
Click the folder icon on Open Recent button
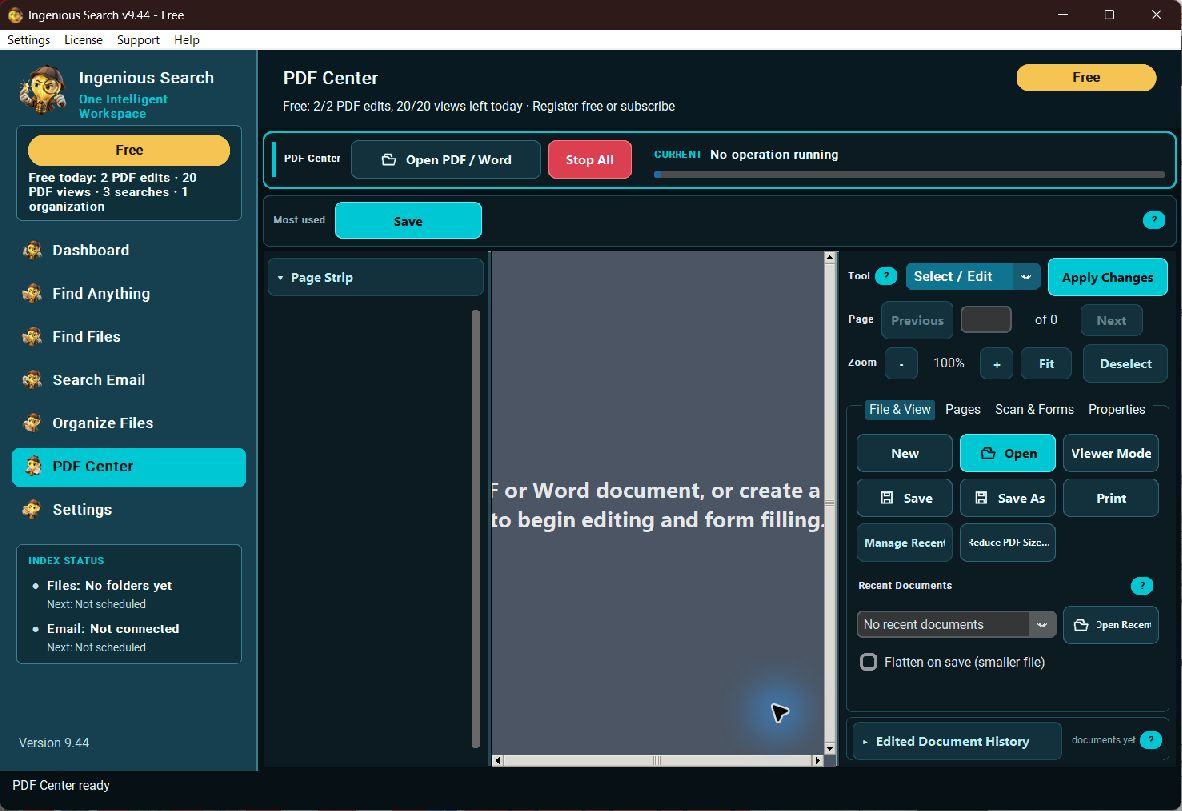coord(1081,625)
